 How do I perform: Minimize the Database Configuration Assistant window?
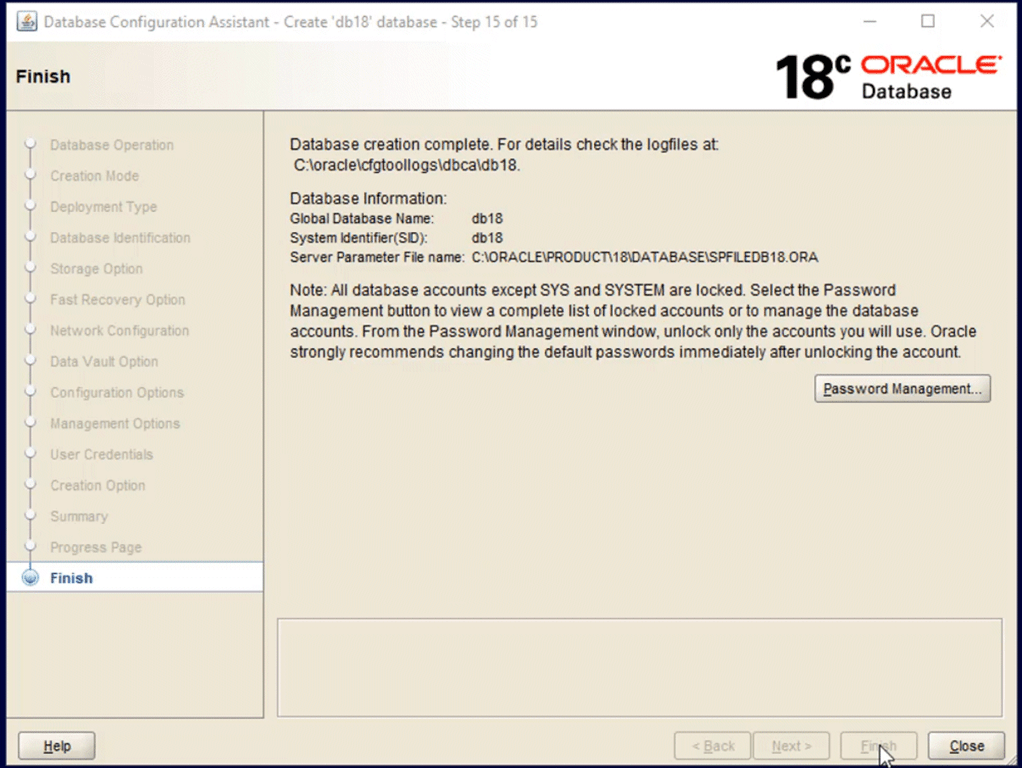[869, 22]
